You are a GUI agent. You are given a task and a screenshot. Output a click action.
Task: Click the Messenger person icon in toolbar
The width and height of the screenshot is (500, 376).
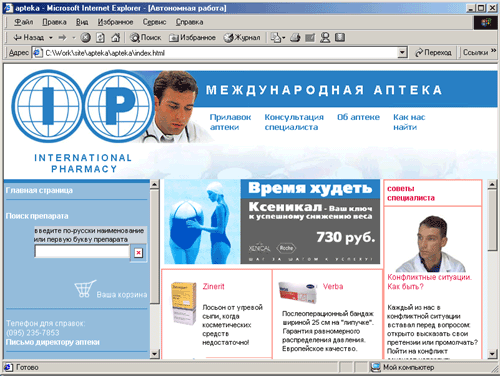point(325,38)
